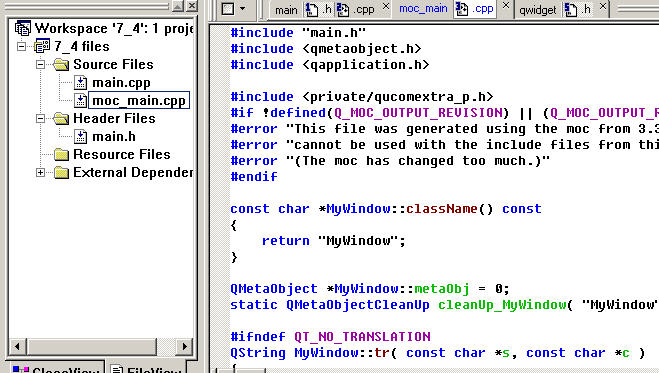659x373 pixels.
Task: Click the cleanUp_MyWindow identifier
Action: pyautogui.click(x=502, y=305)
